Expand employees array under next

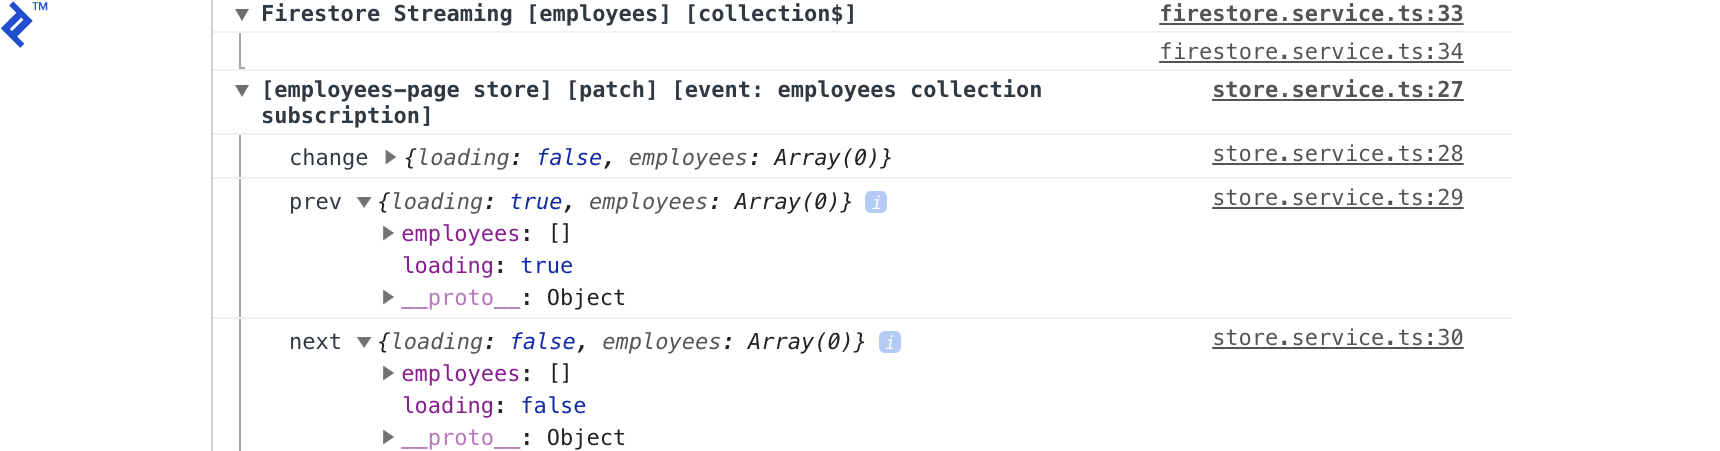(388, 373)
